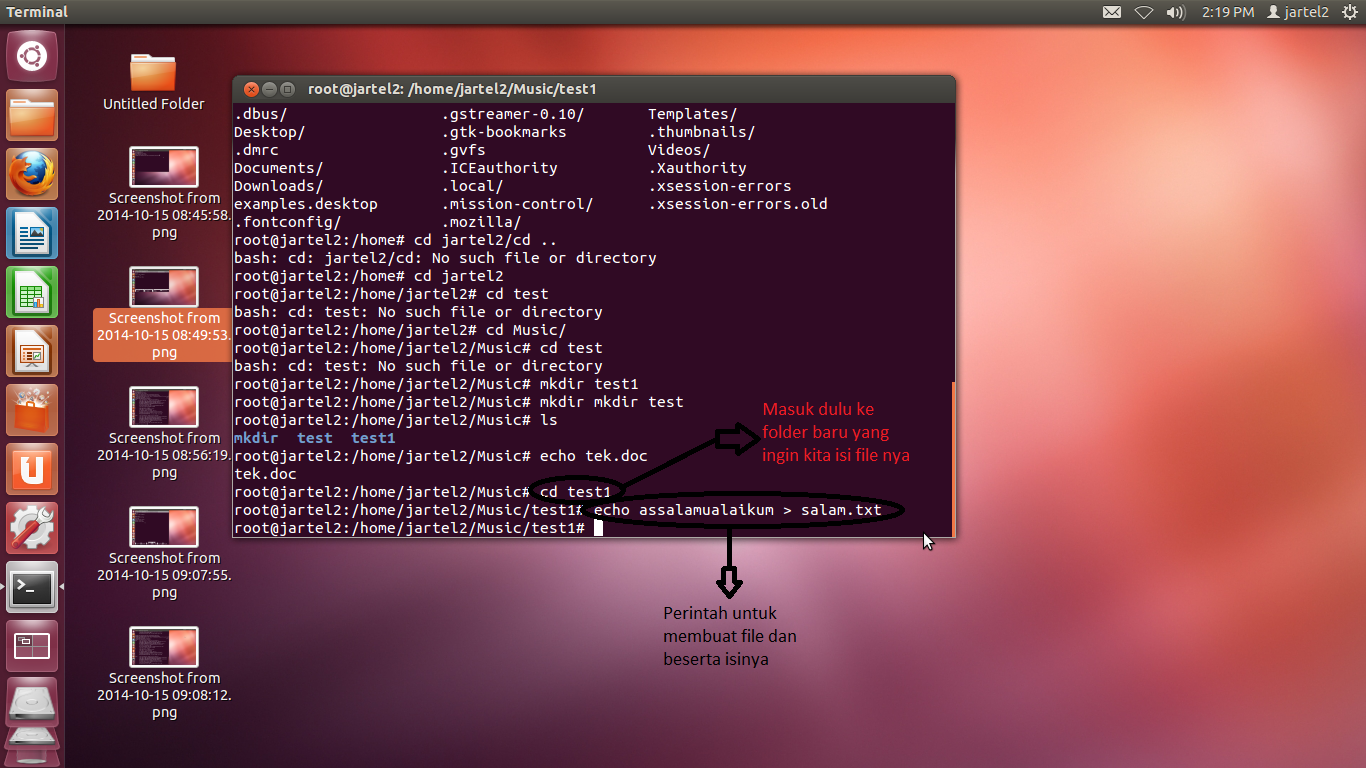This screenshot has width=1366, height=768.
Task: Select the Screenshot from 08:56:19 file
Action: [x=164, y=433]
